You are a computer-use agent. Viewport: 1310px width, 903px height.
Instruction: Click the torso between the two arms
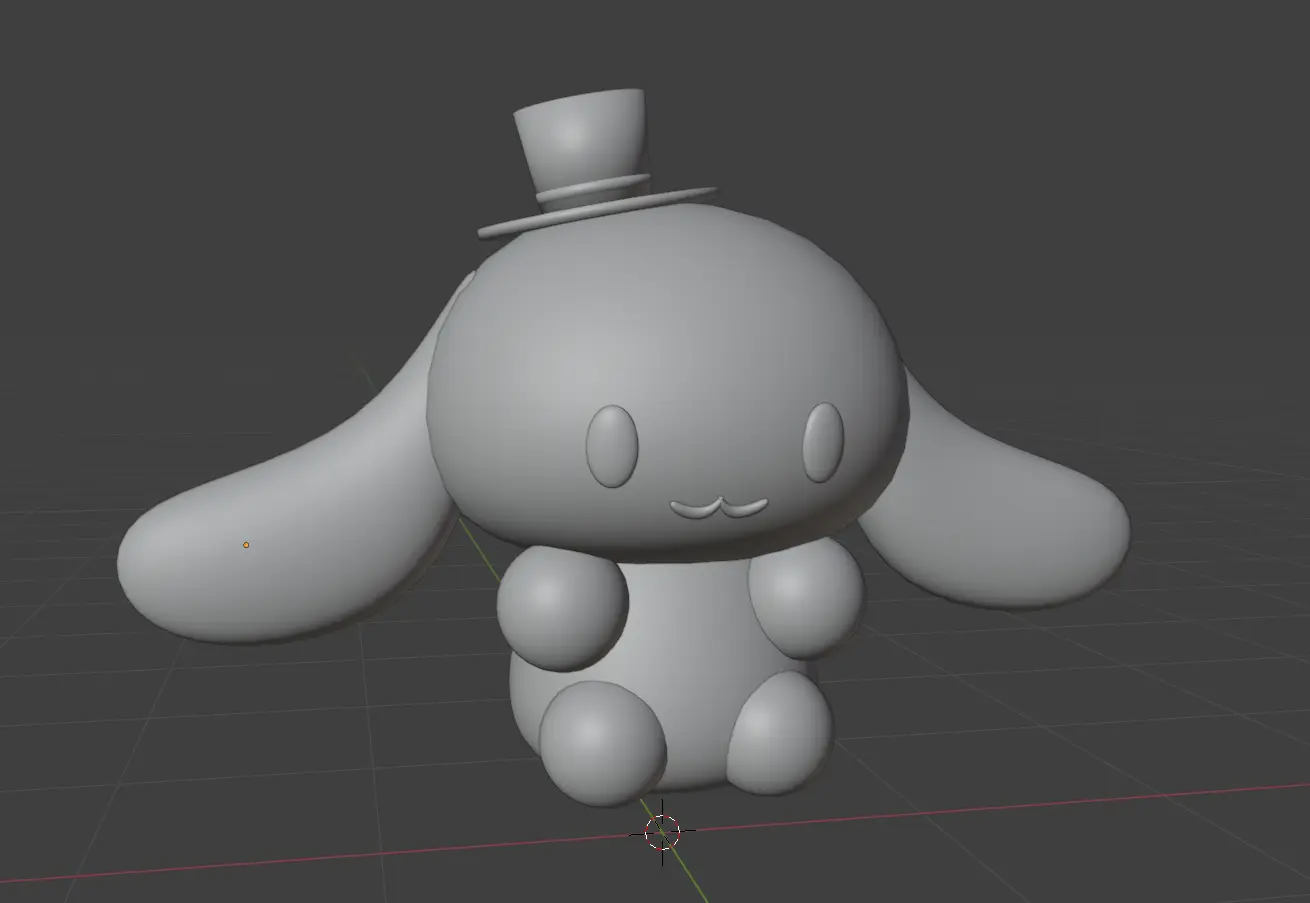[690, 620]
